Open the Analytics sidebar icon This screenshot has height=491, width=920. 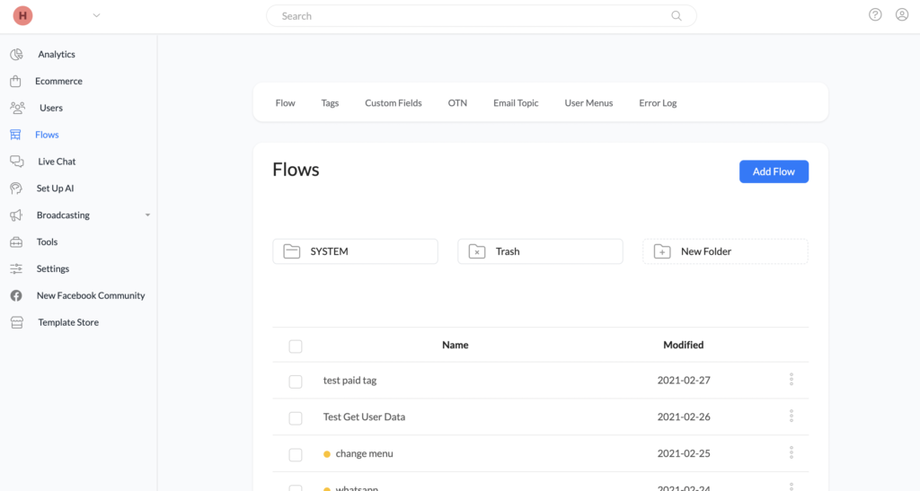16,54
